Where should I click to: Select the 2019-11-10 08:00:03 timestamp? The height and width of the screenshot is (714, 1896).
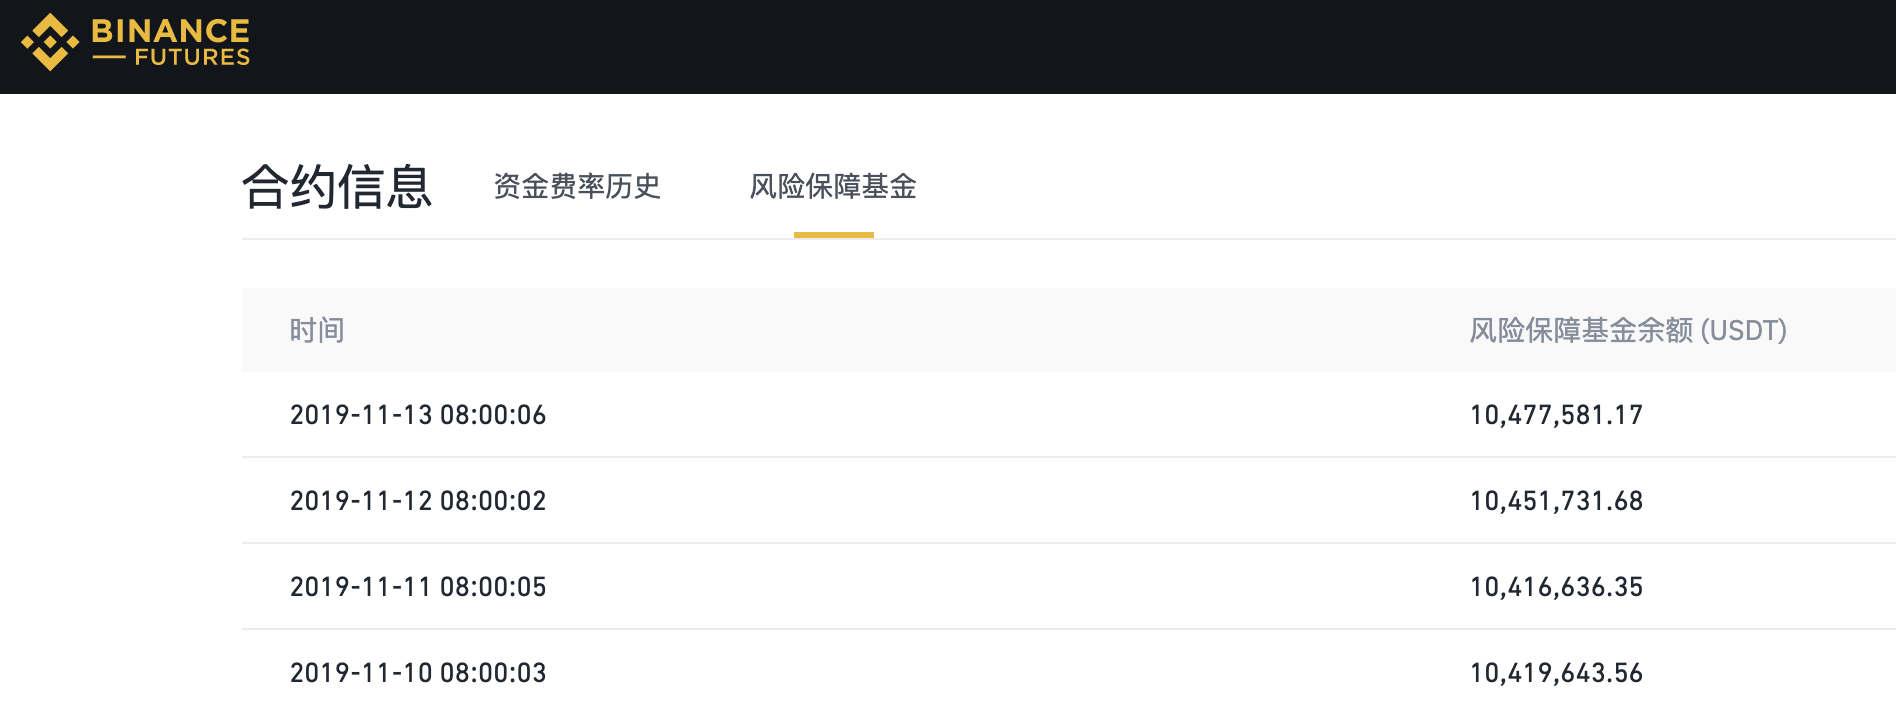(x=418, y=673)
